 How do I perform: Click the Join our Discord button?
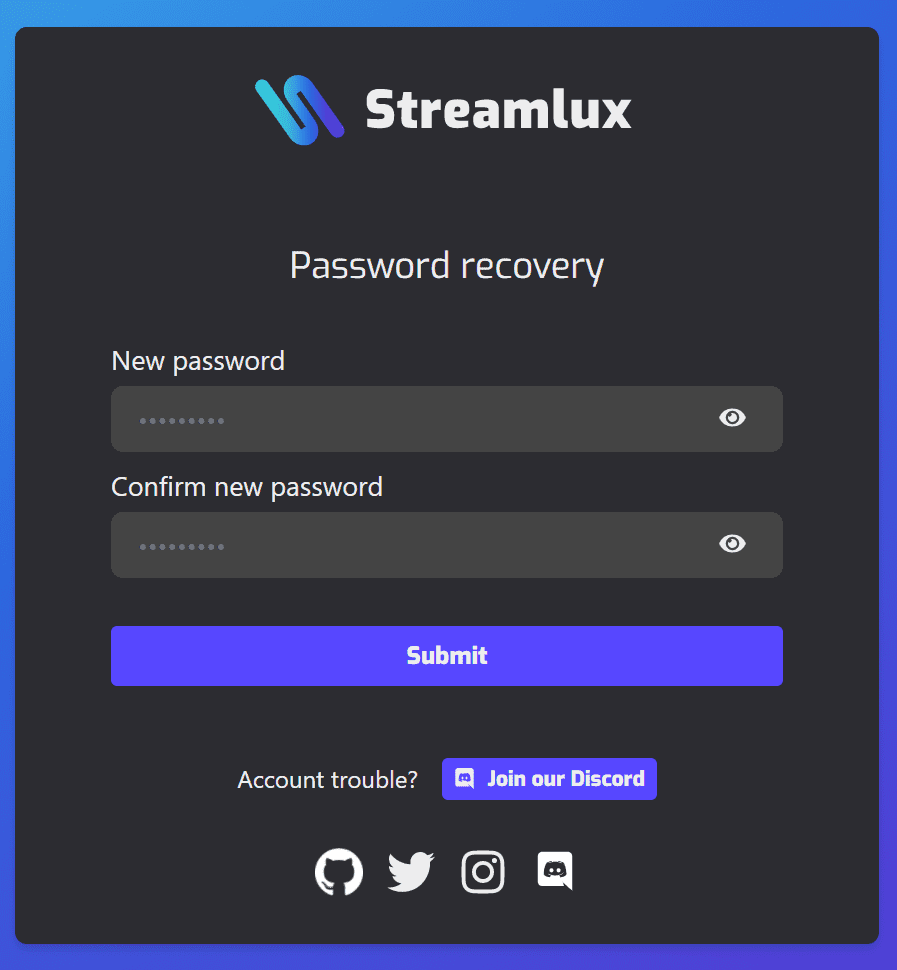(549, 779)
